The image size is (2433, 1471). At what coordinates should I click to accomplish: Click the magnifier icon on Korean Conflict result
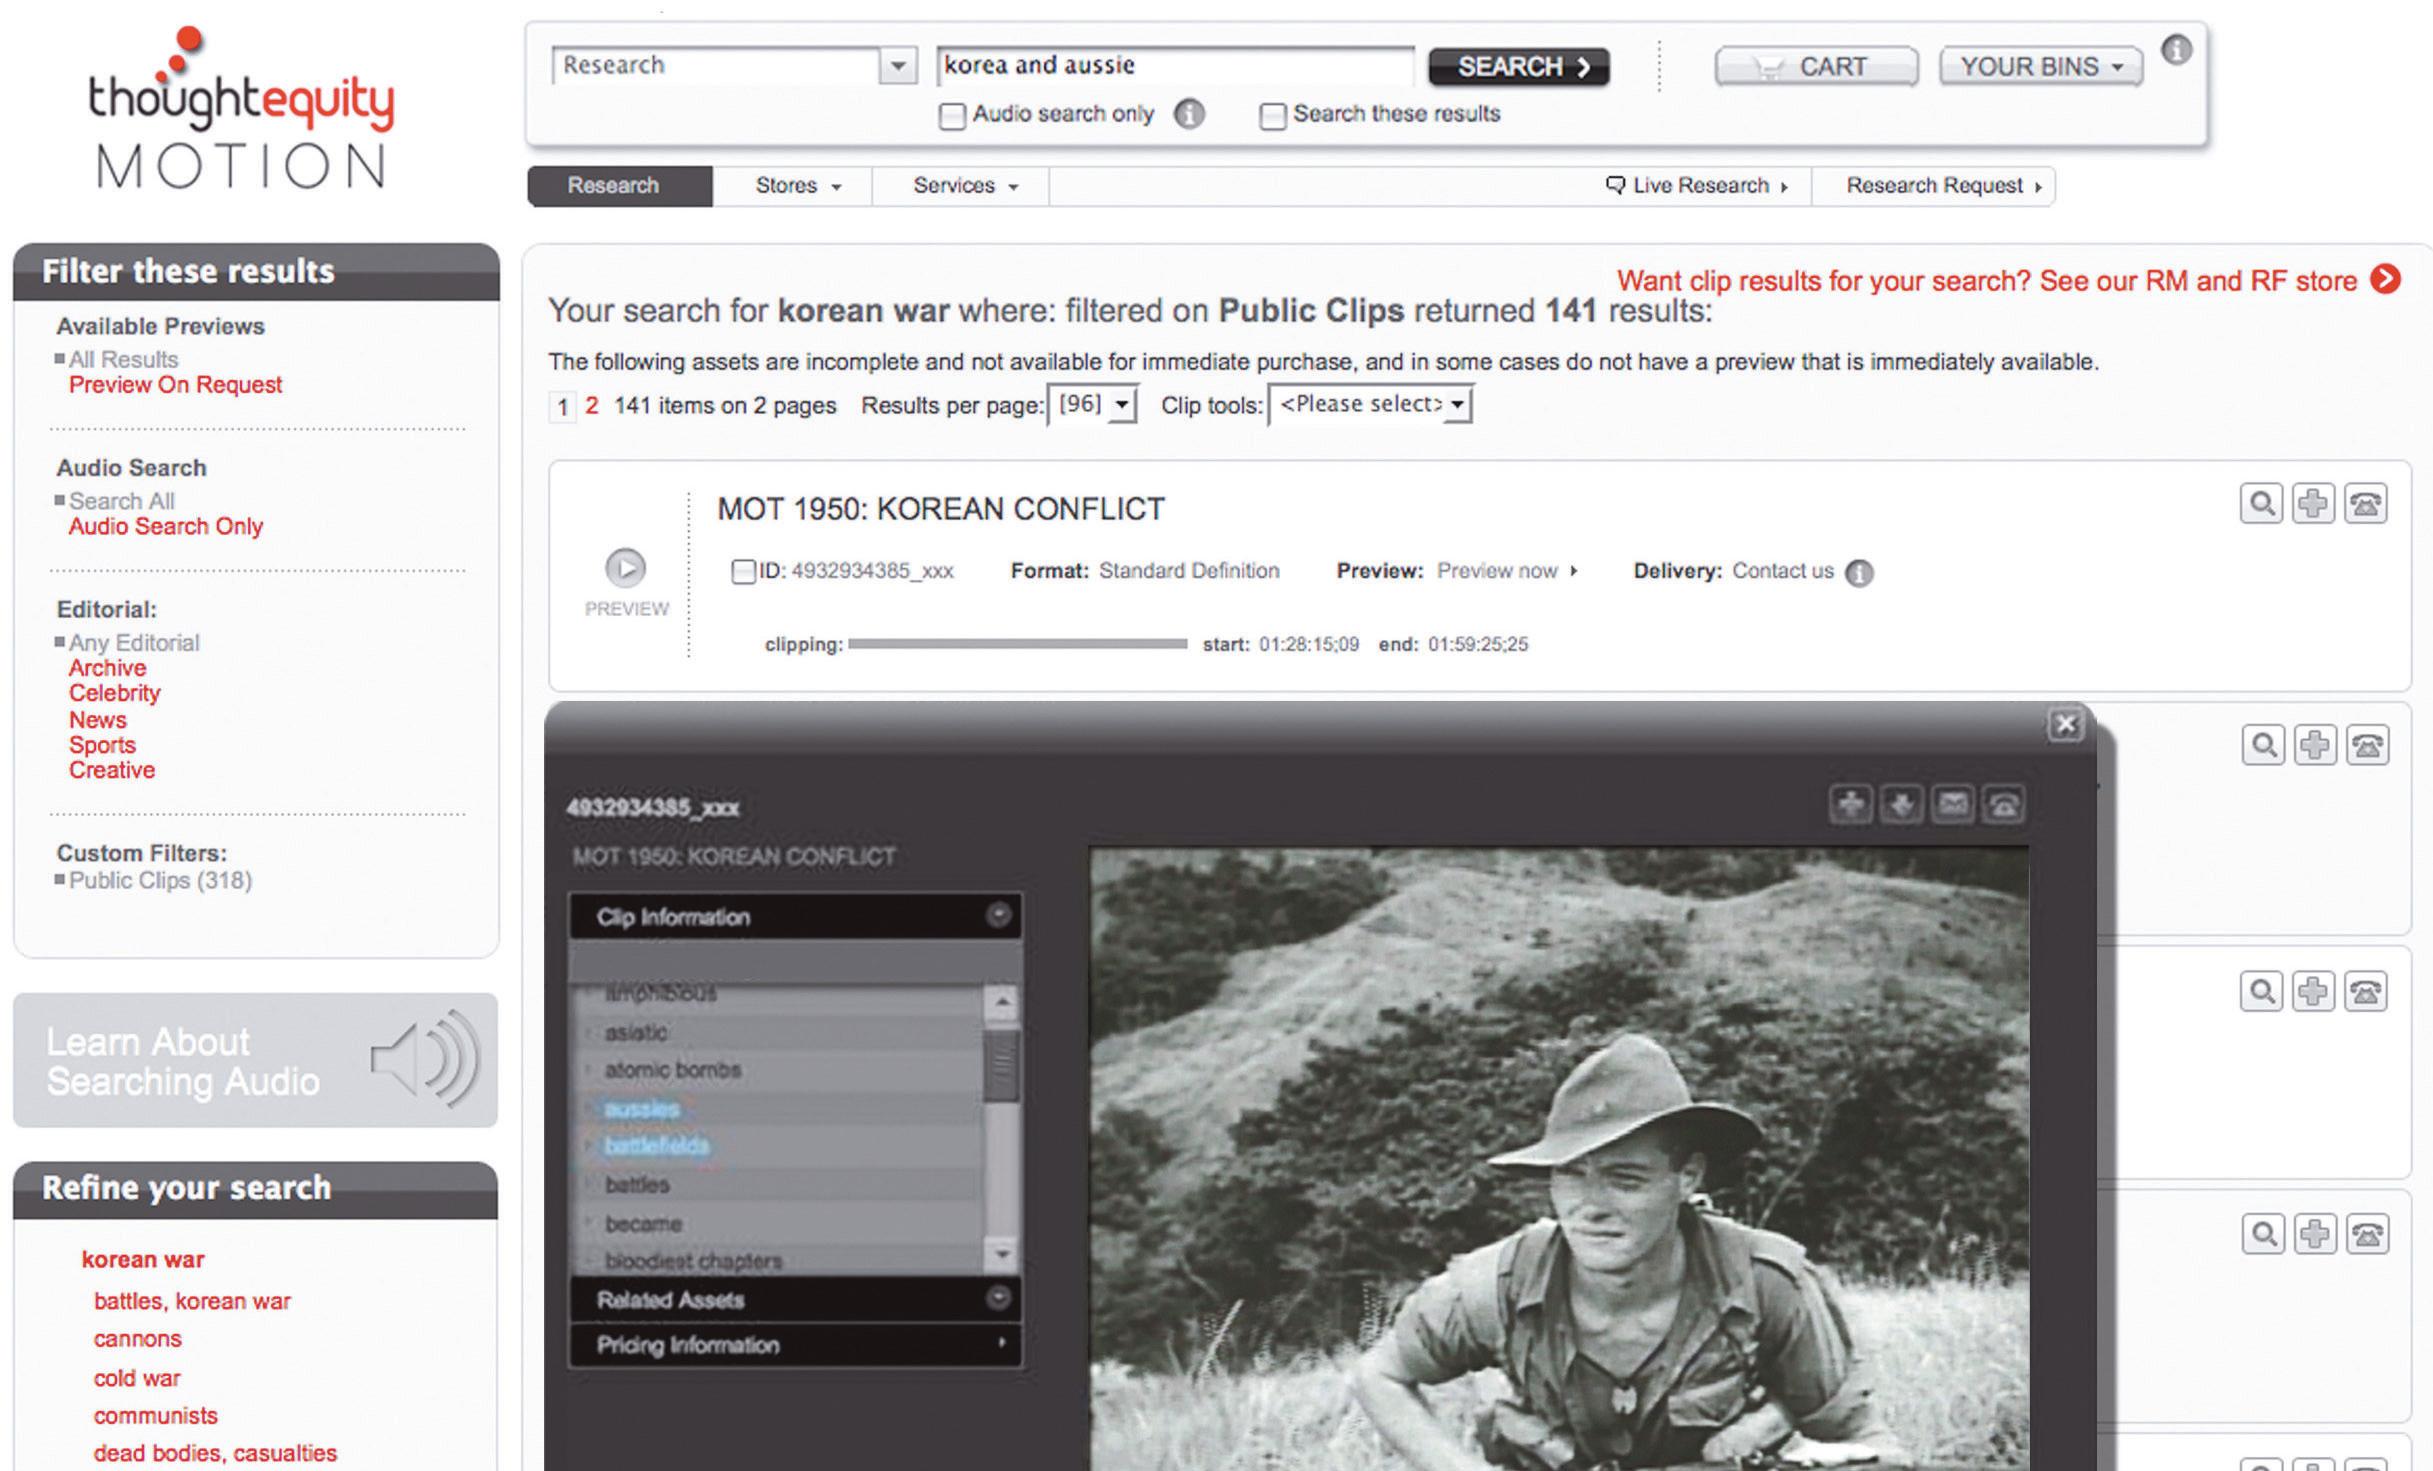[x=2260, y=503]
